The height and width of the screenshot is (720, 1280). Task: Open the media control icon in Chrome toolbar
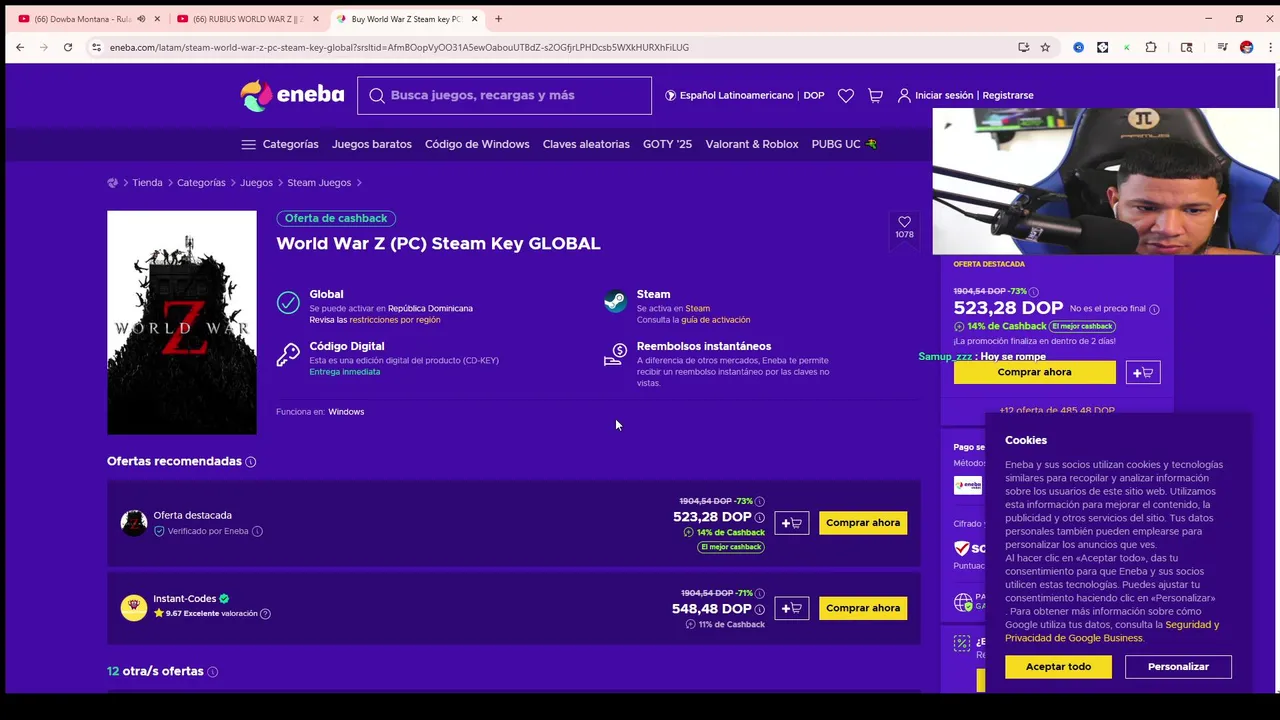[1222, 47]
